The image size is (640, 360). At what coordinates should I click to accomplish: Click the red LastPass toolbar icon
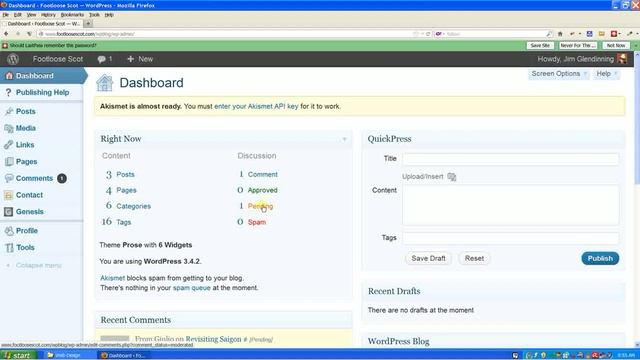coord(614,34)
